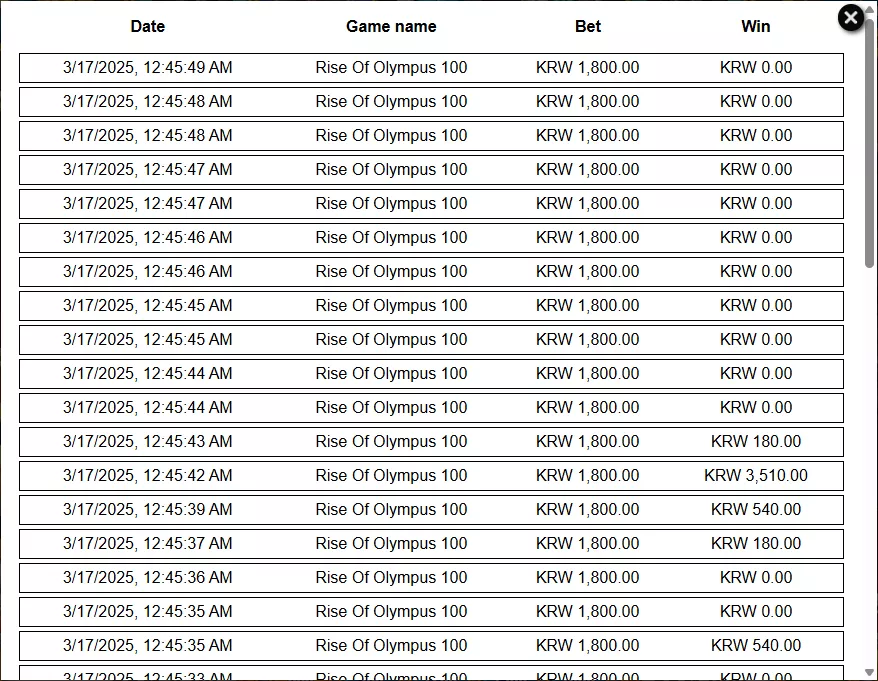This screenshot has height=681, width=878.
Task: Click the Bet column header
Action: pos(588,26)
